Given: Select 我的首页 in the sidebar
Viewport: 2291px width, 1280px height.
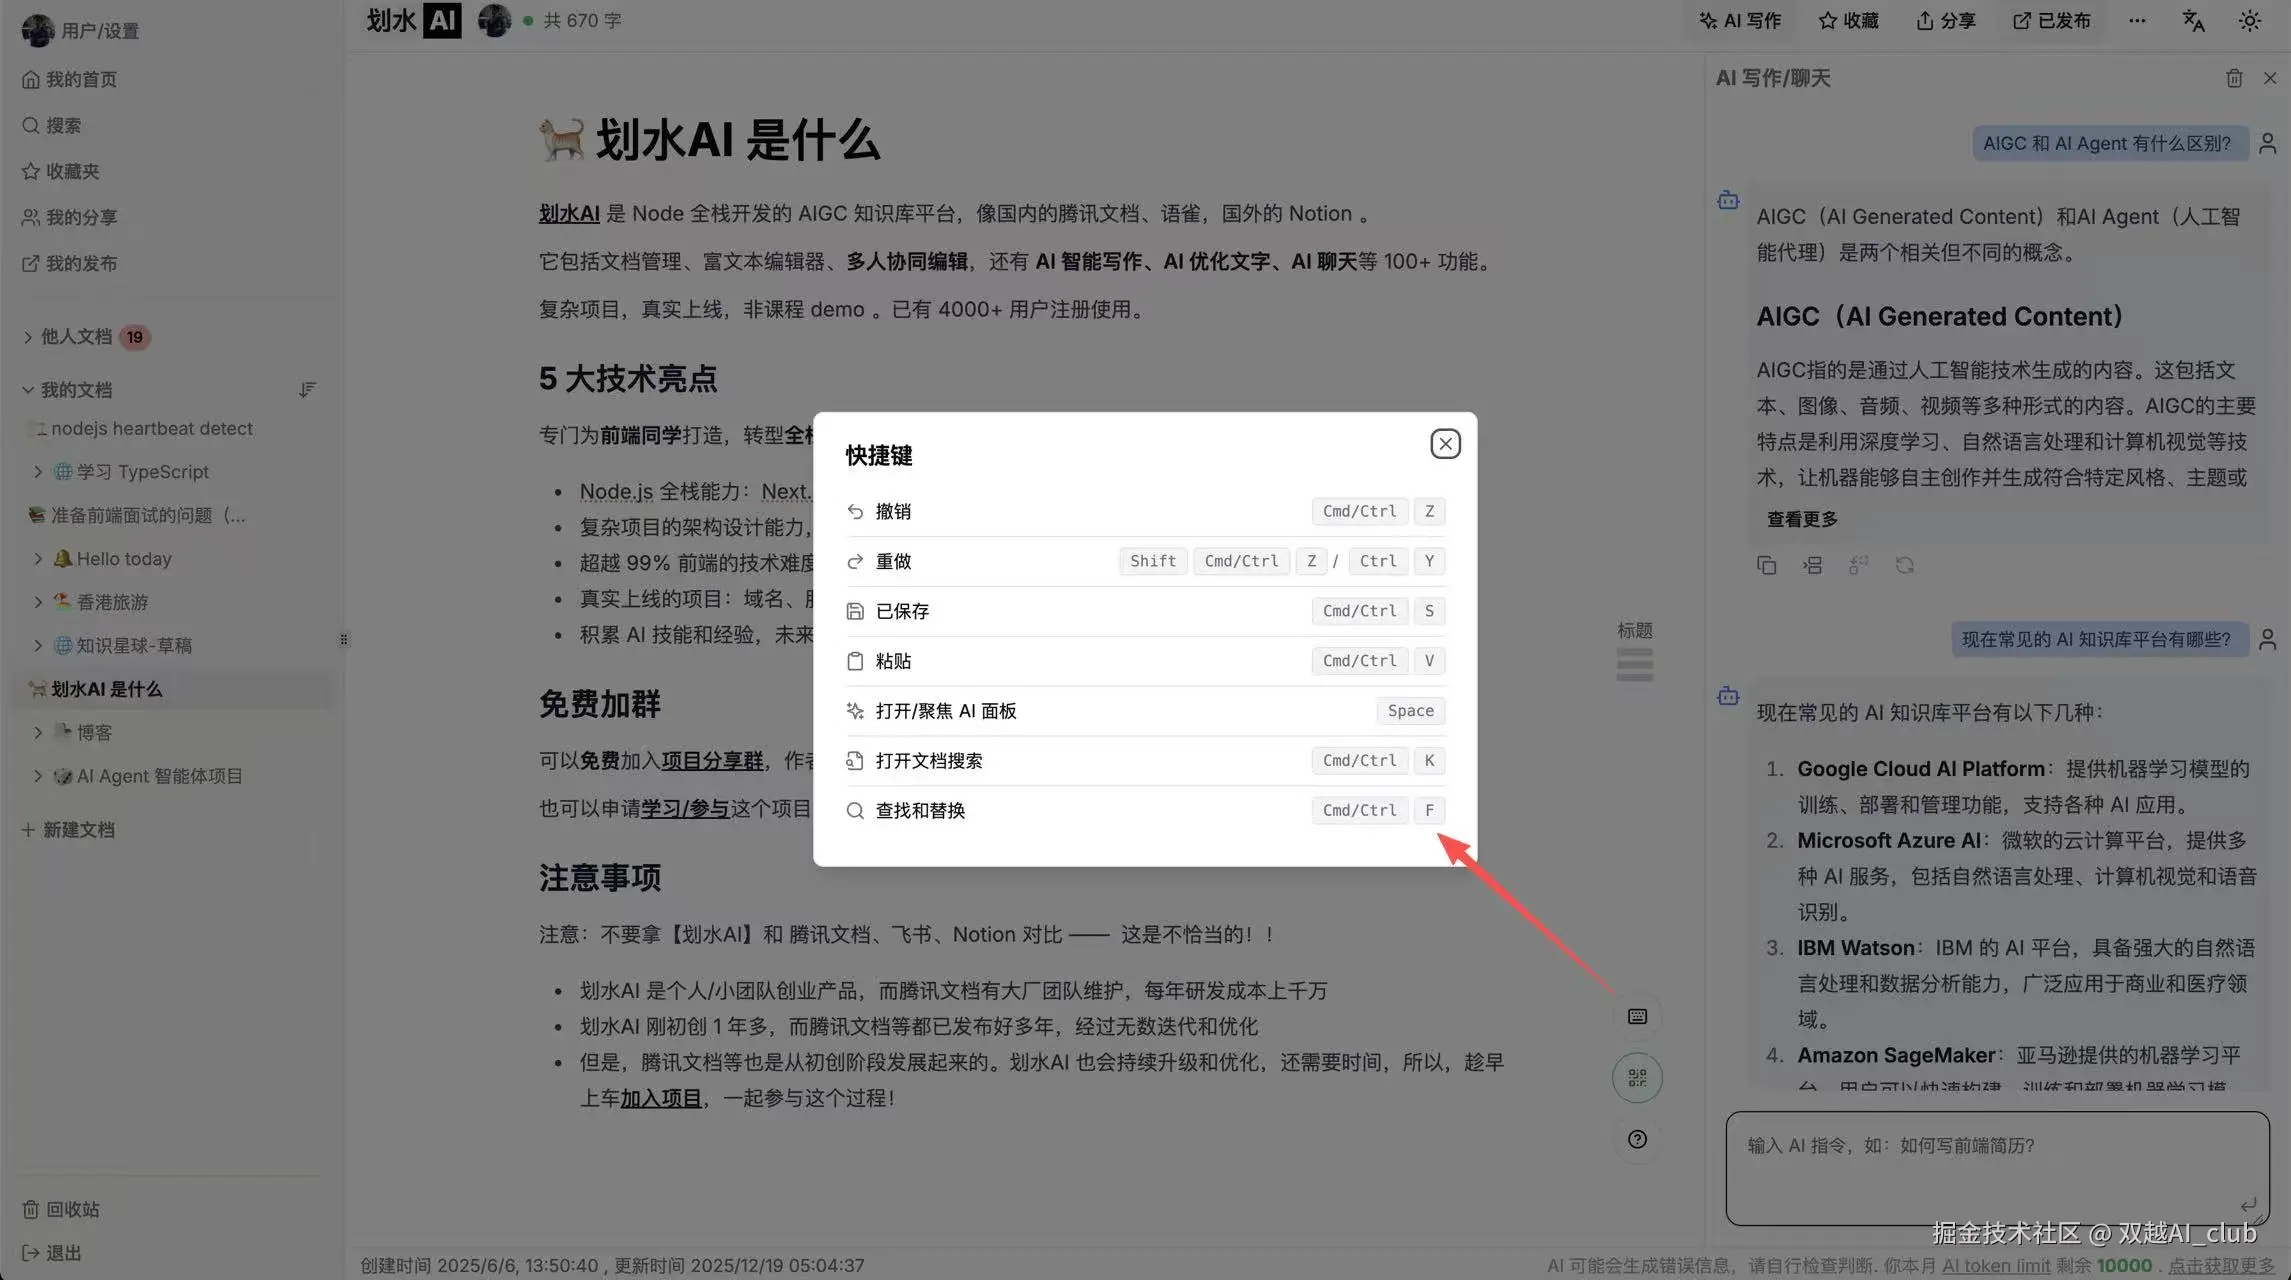Looking at the screenshot, I should tap(80, 78).
